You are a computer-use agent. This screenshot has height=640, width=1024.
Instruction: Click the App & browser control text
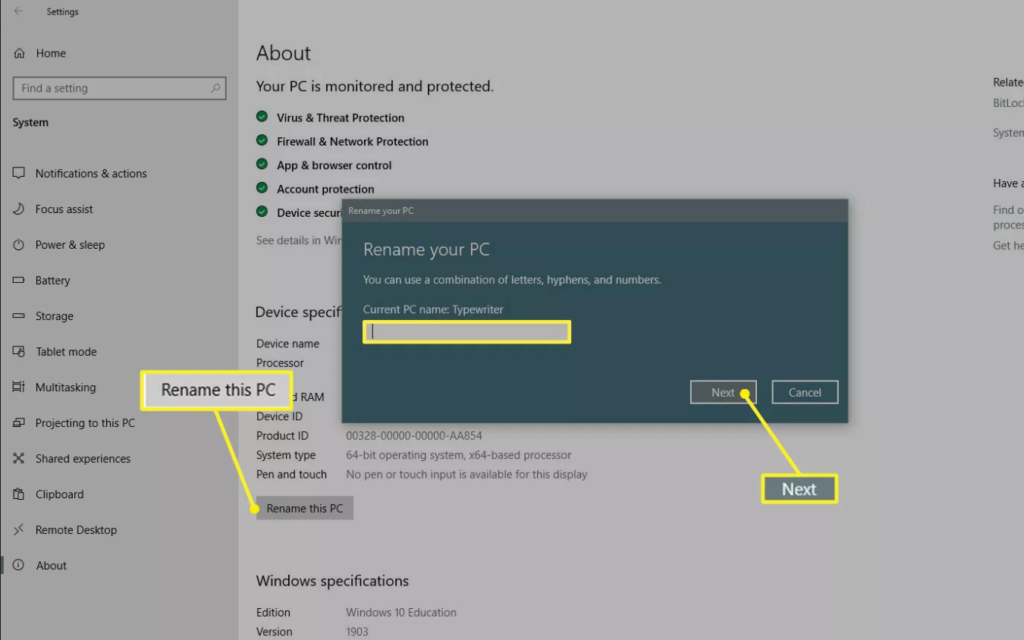334,165
